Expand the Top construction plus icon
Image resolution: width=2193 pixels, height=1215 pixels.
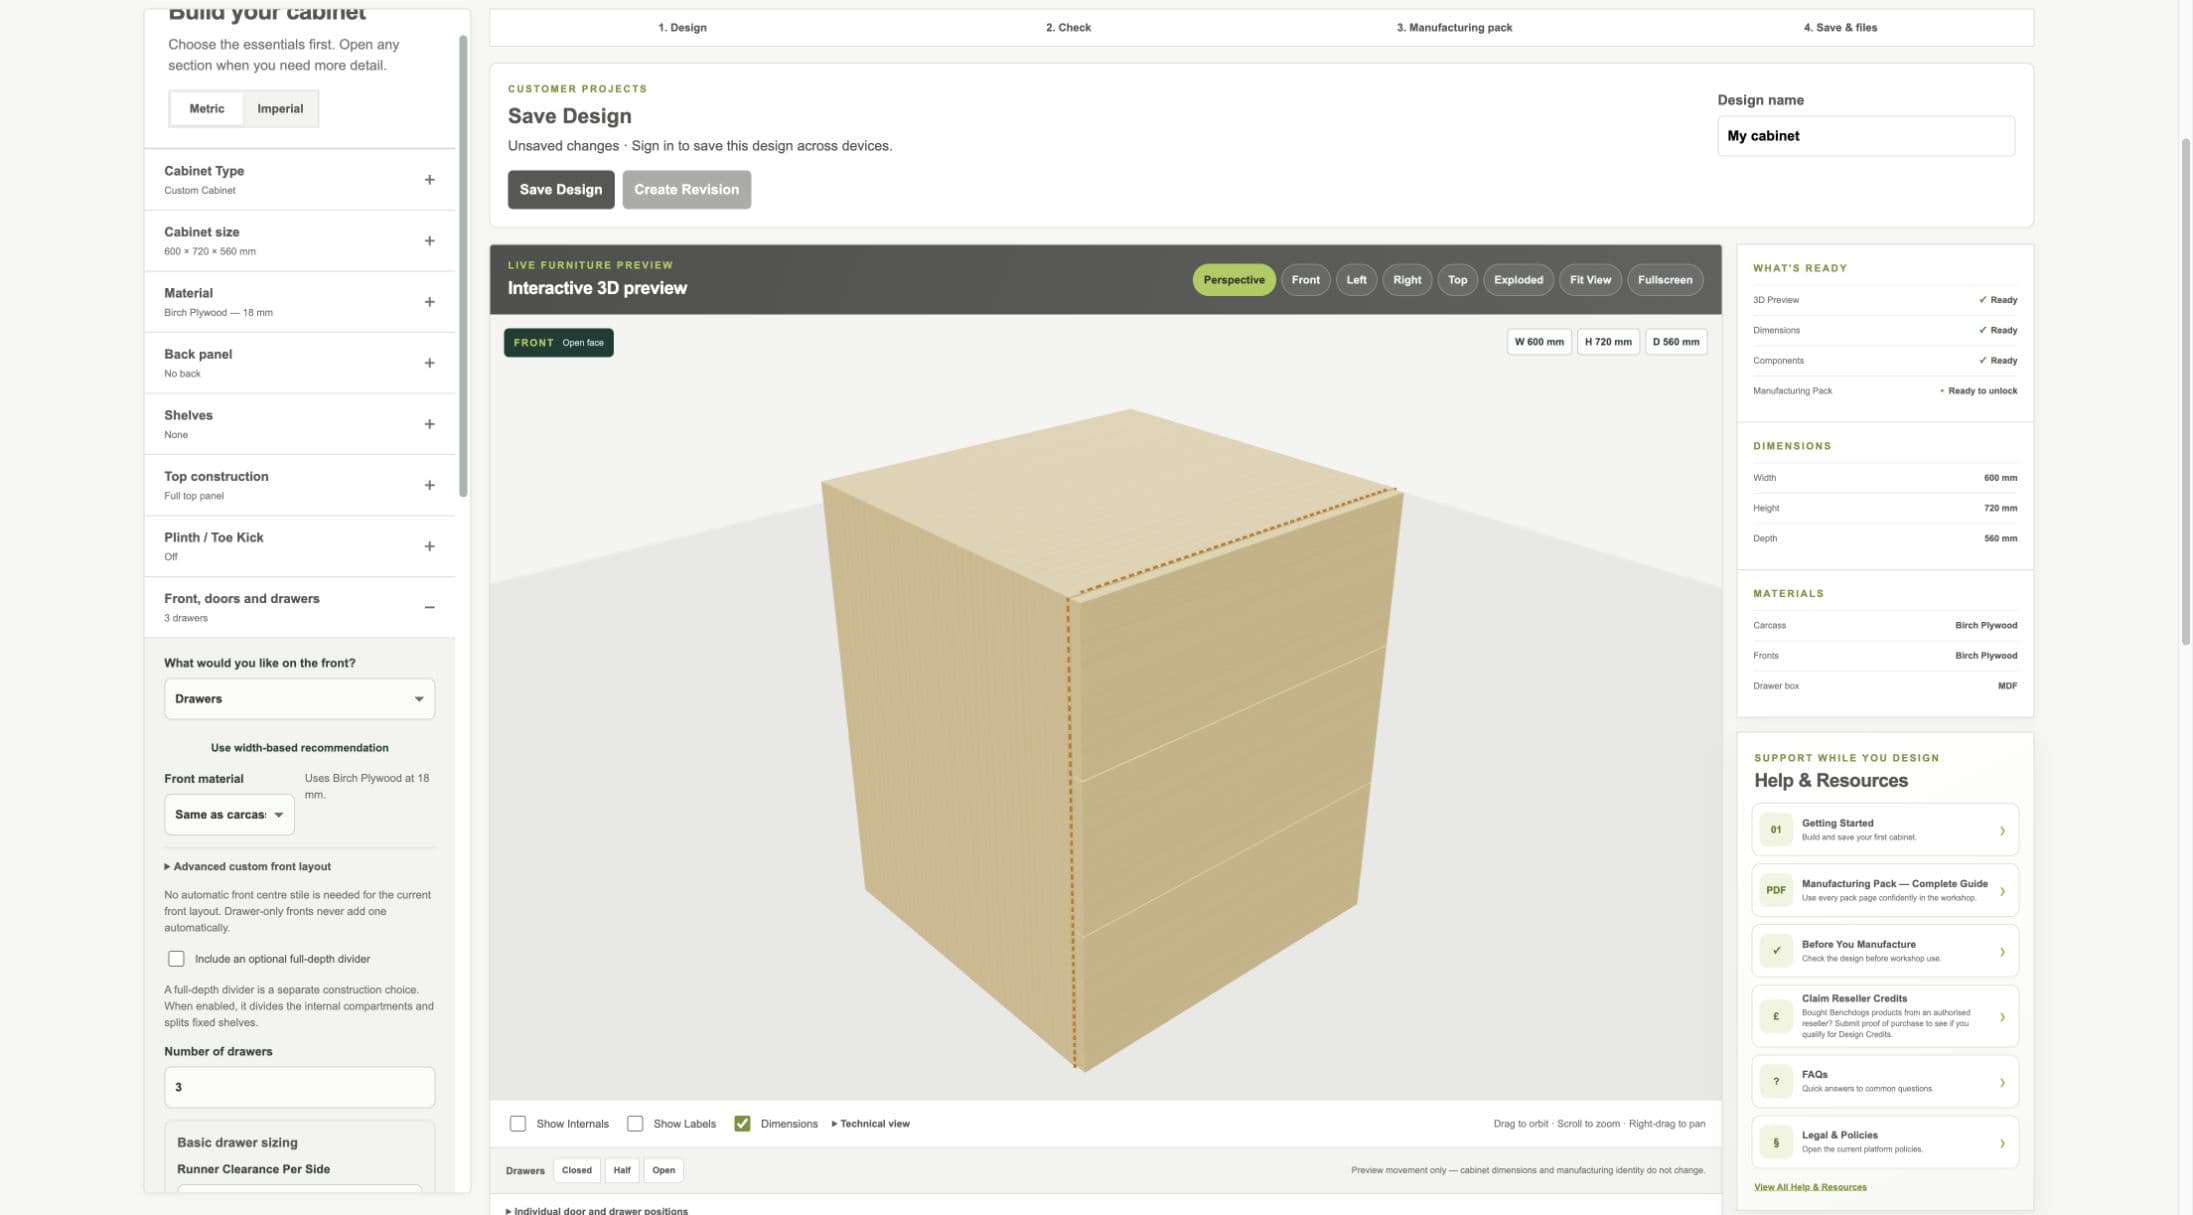click(x=429, y=485)
